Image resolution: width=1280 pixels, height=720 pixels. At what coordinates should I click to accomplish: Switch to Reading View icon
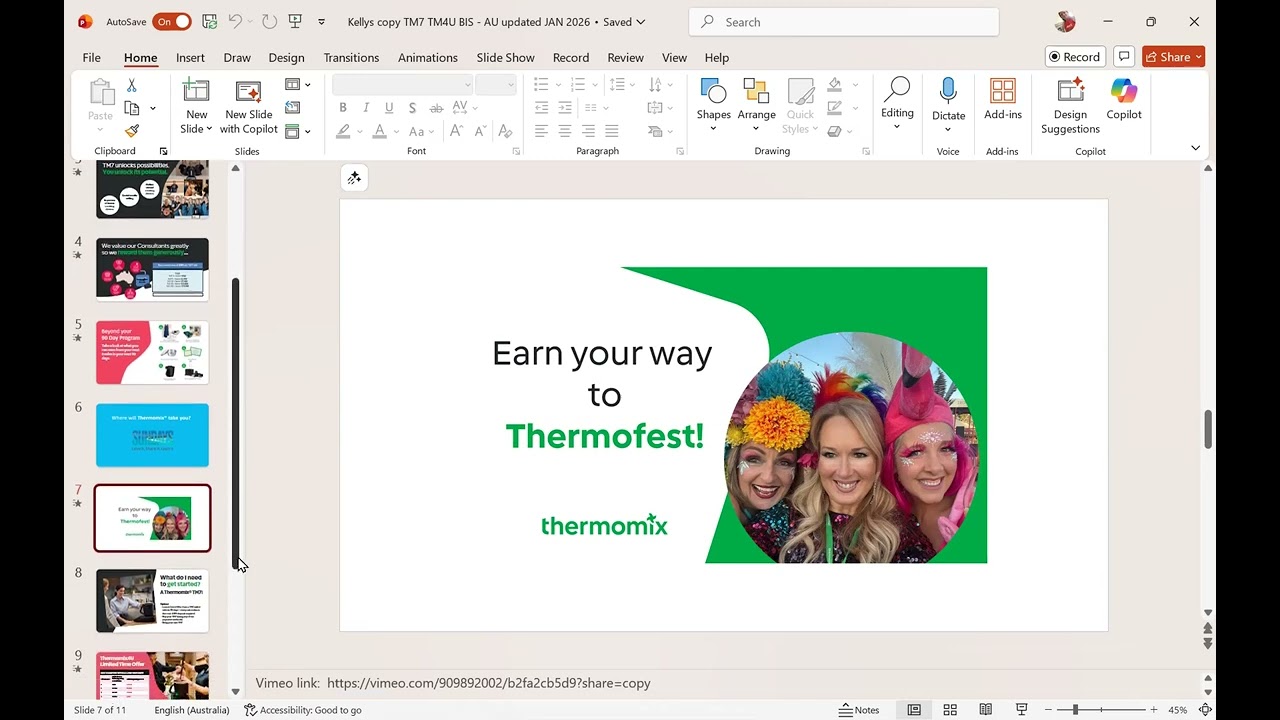tap(985, 710)
